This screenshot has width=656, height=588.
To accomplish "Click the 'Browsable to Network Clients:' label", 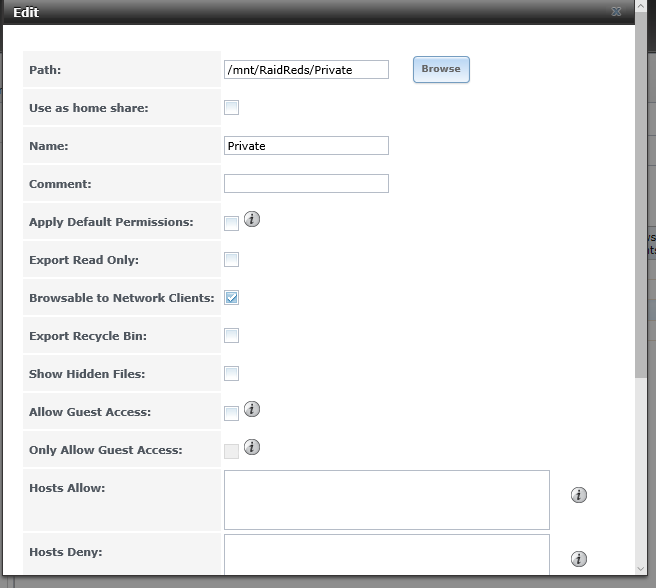I will coord(122,298).
